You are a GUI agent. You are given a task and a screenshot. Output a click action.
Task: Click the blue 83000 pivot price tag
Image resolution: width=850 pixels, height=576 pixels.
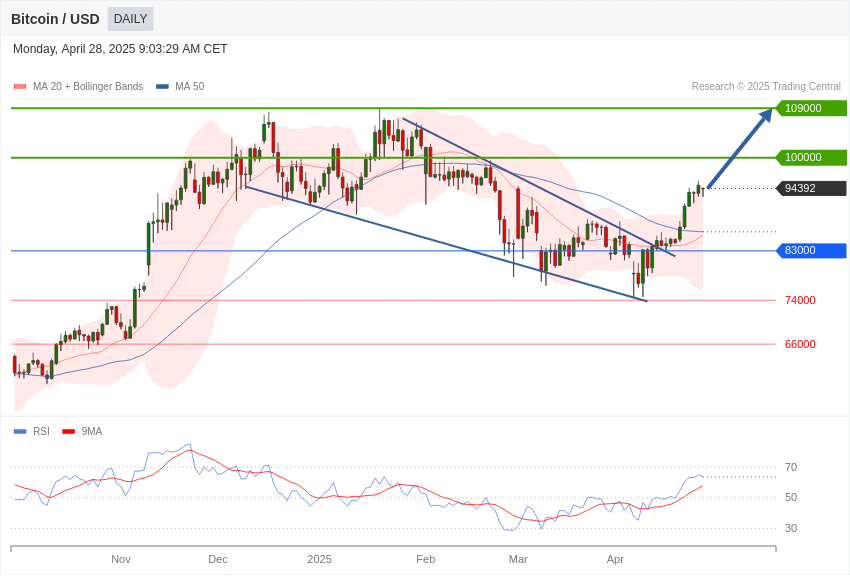pyautogui.click(x=811, y=250)
